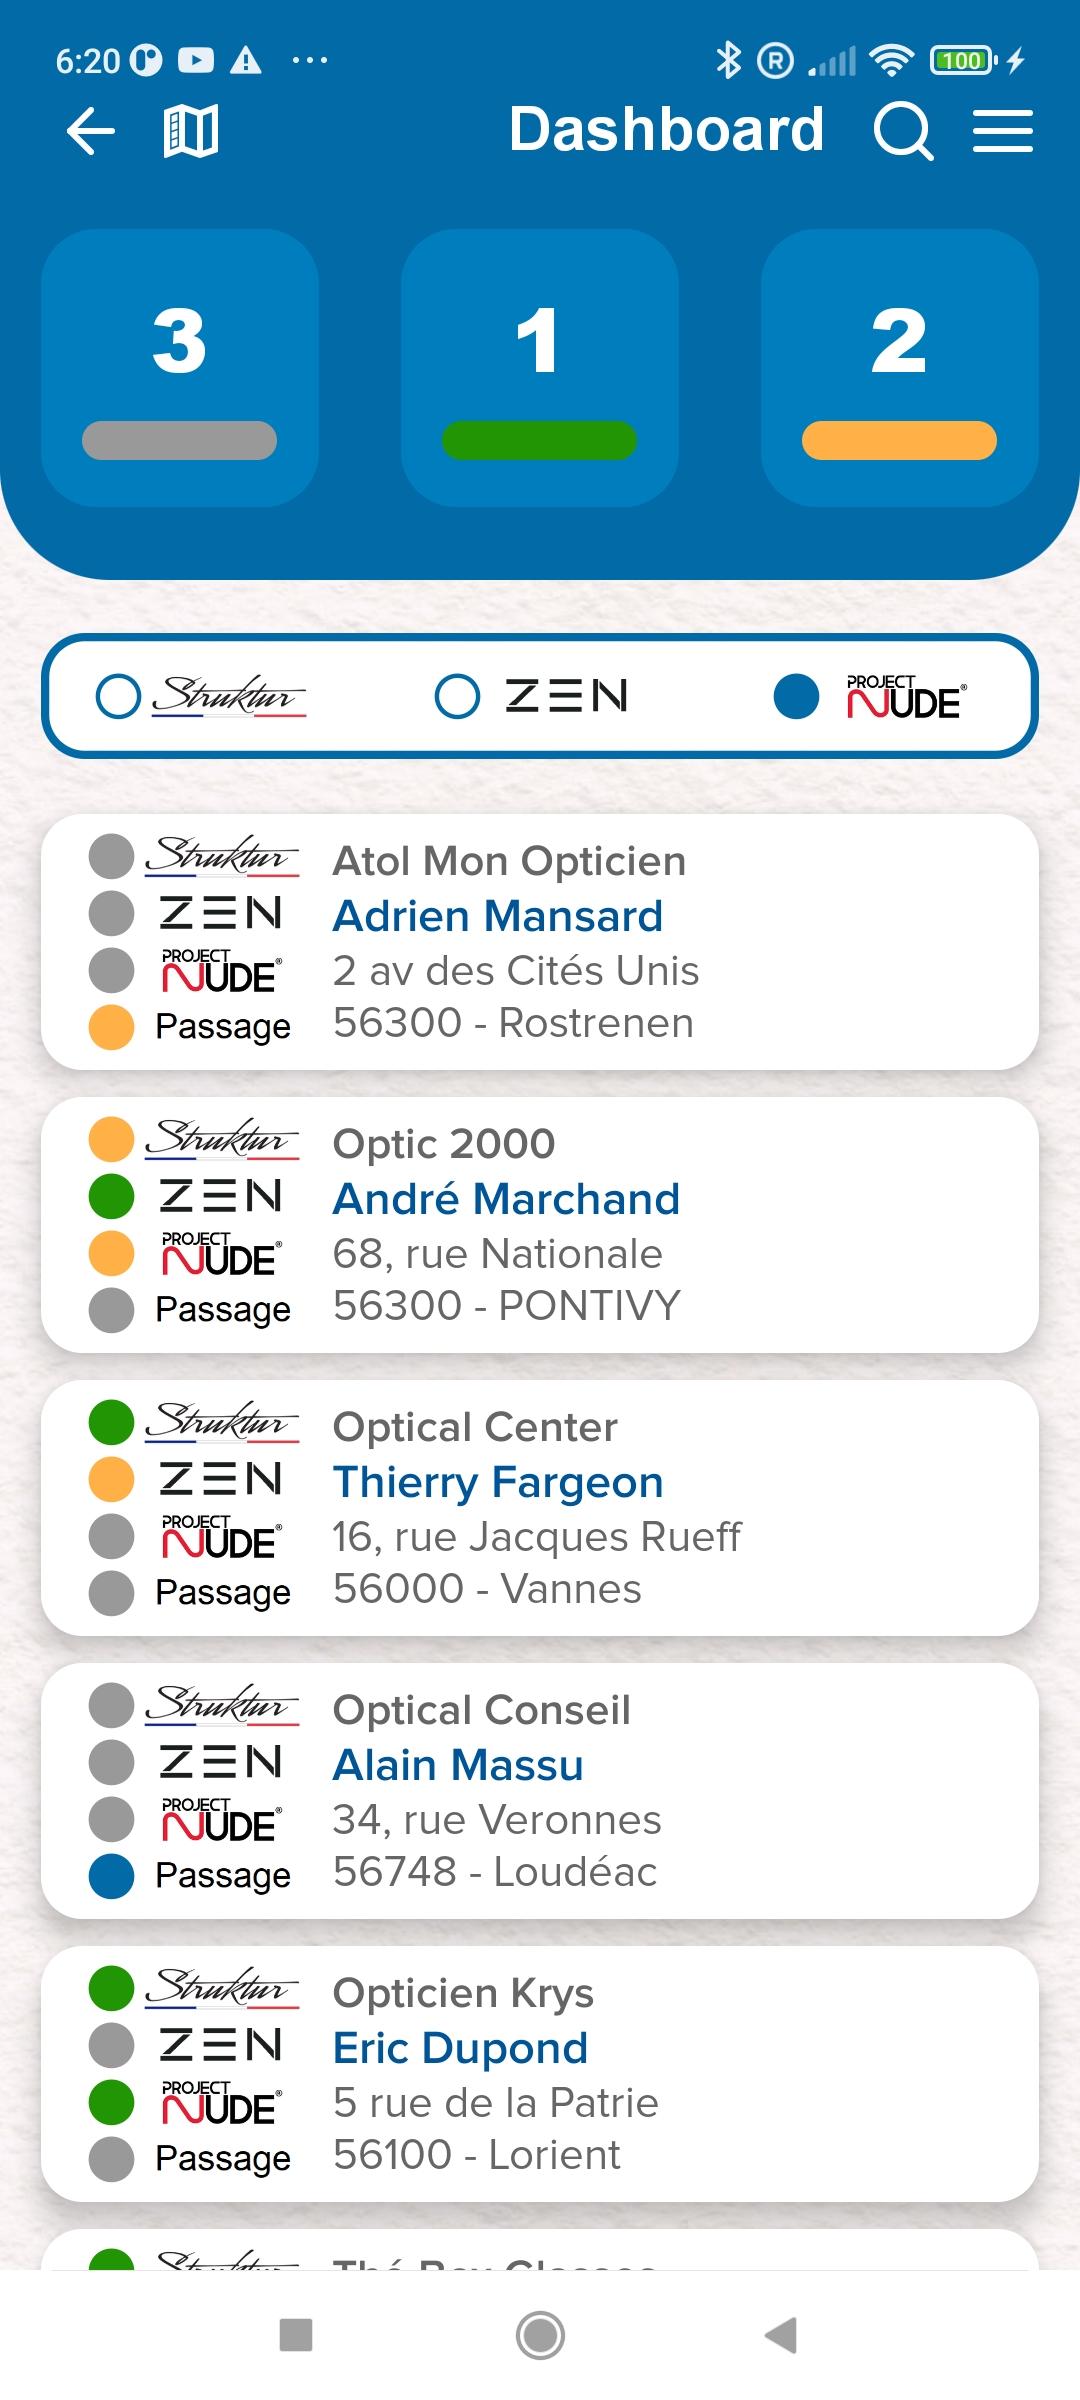Click blue Passage dot for Optical Conseil
The height and width of the screenshot is (2400, 1080).
[x=111, y=1876]
